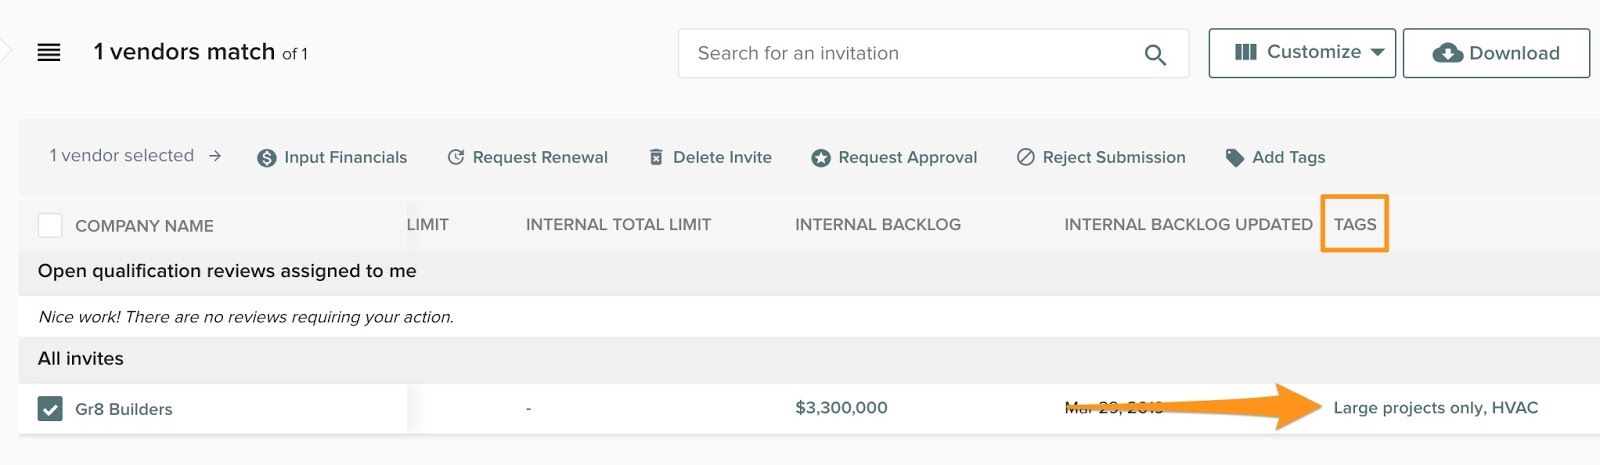
Task: Click the Request Renewal clock icon
Action: click(456, 157)
